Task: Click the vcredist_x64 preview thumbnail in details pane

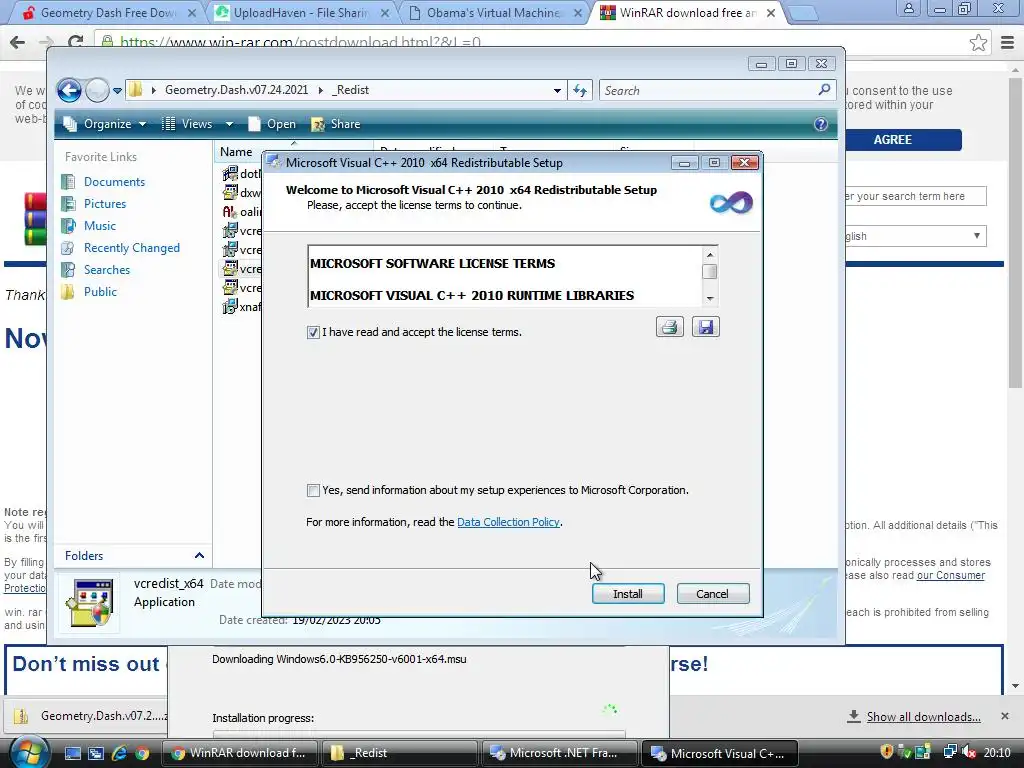Action: [89, 603]
